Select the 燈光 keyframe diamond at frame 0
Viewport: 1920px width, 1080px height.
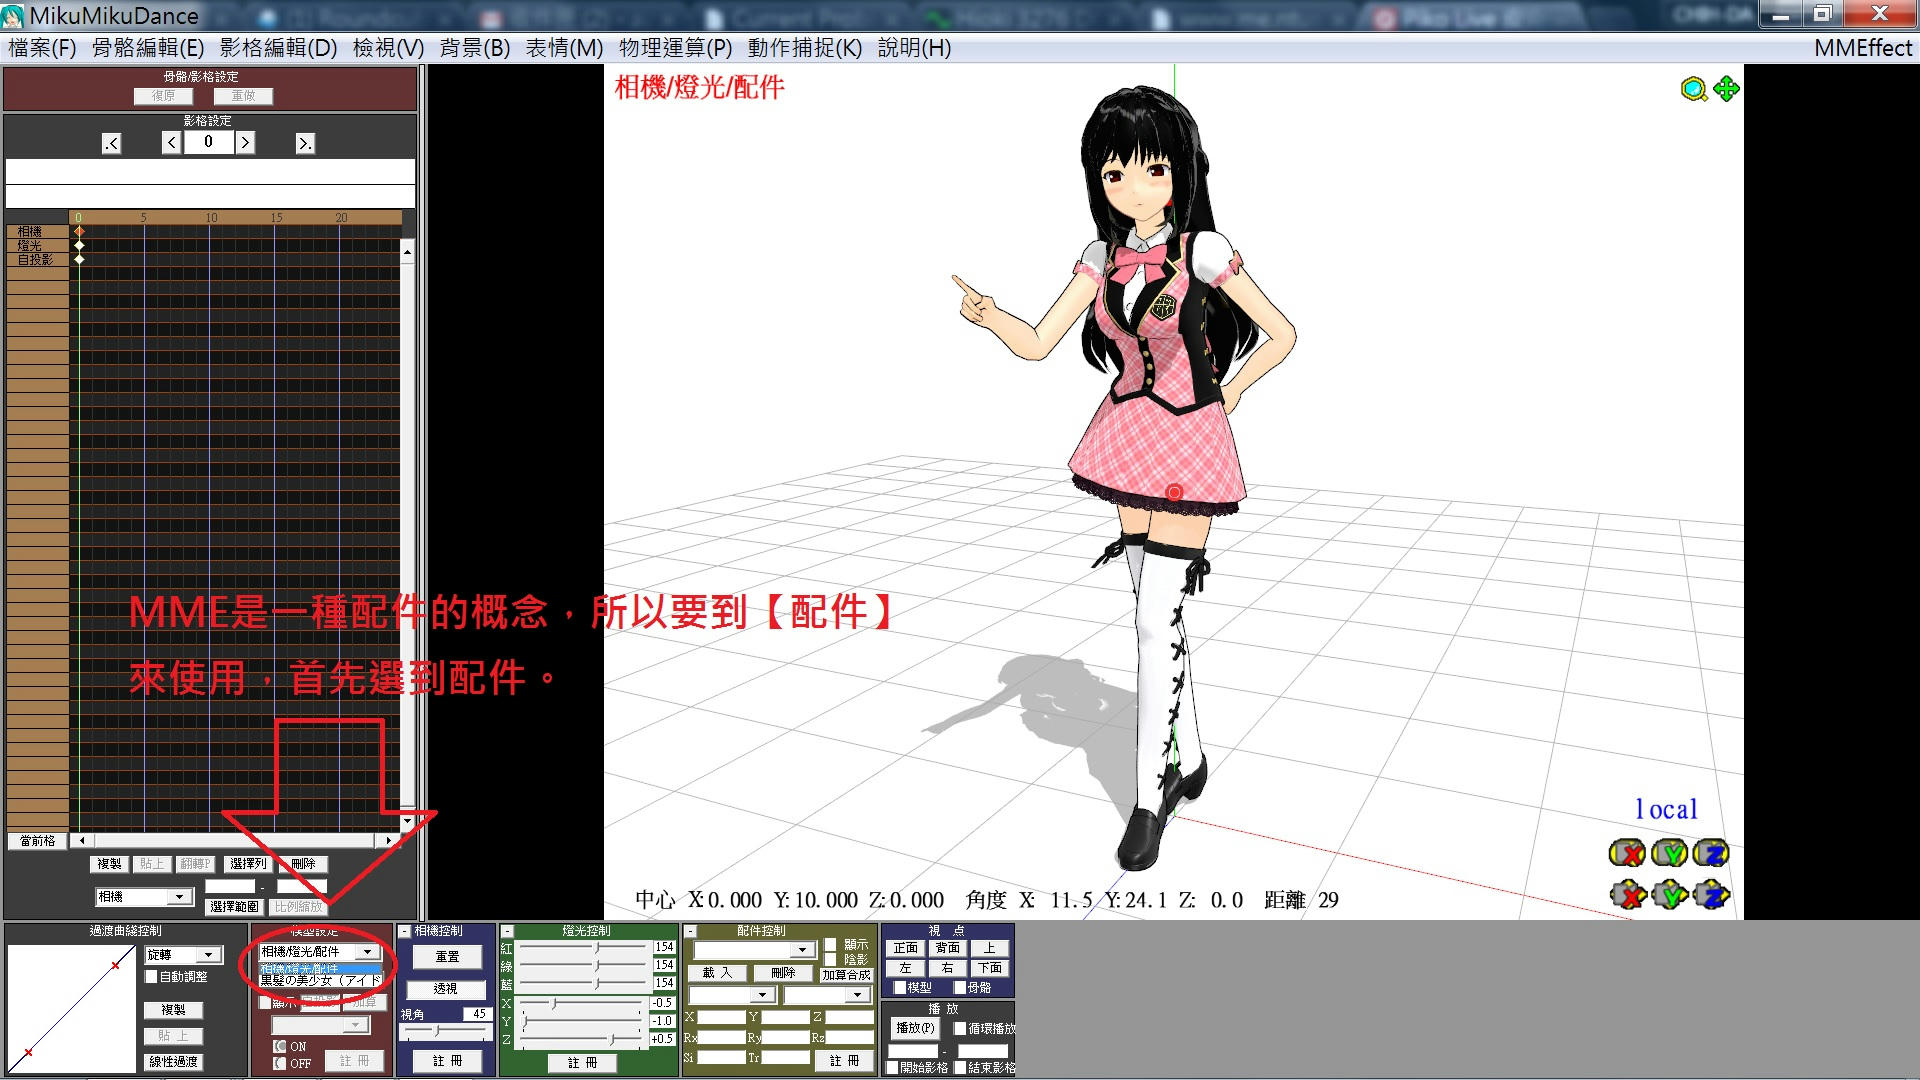click(x=79, y=245)
